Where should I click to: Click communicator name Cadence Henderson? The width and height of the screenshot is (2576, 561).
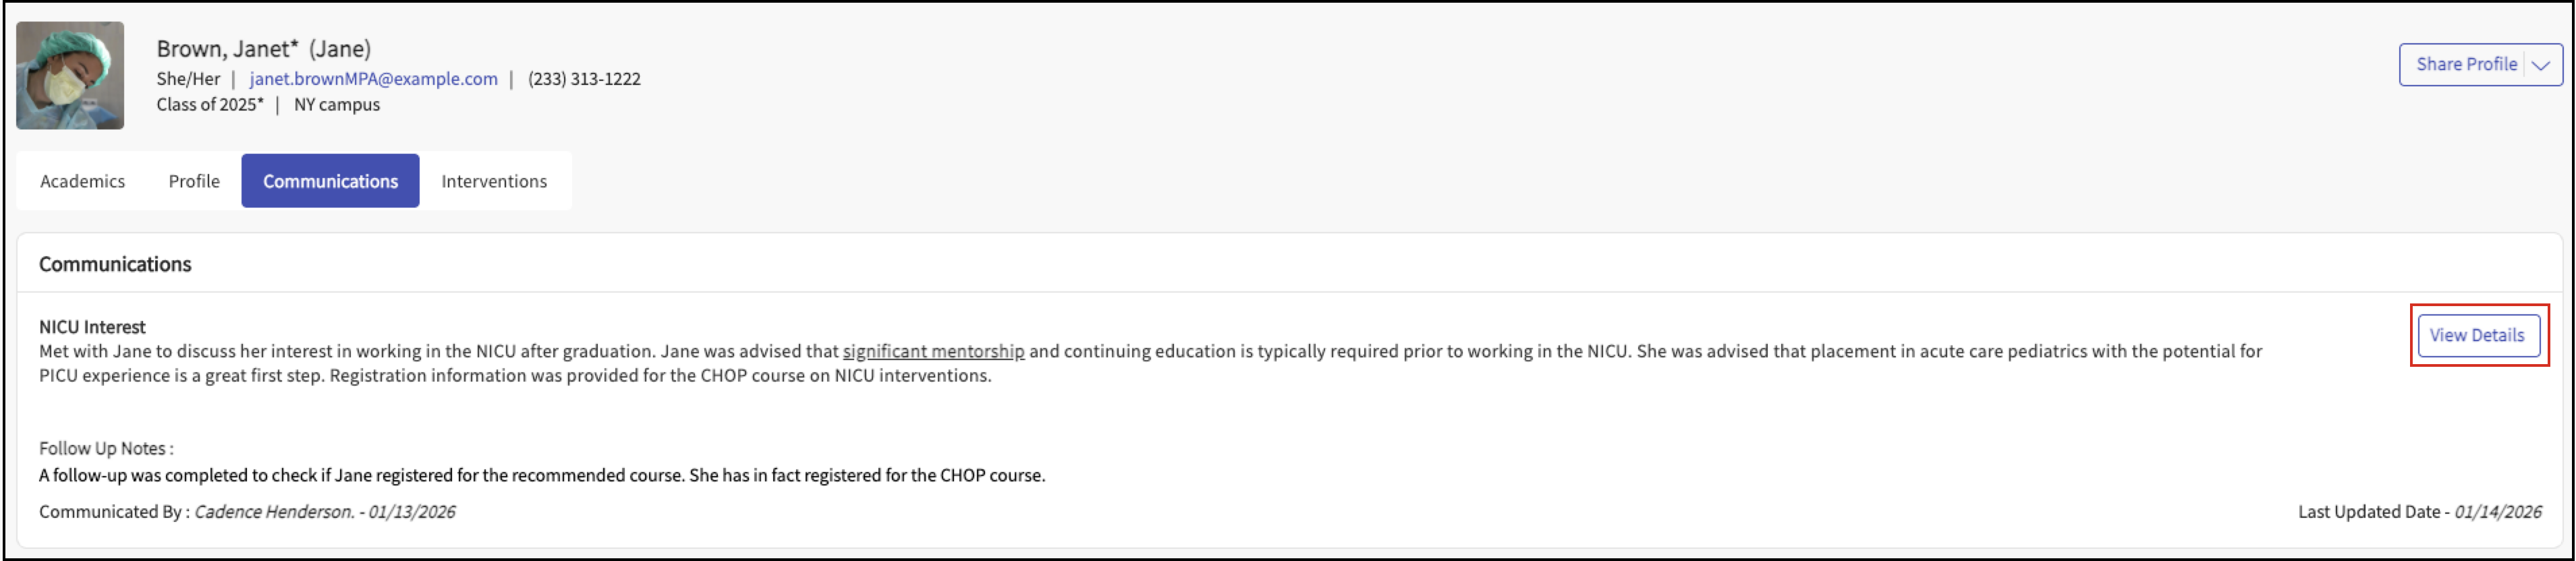pyautogui.click(x=273, y=512)
